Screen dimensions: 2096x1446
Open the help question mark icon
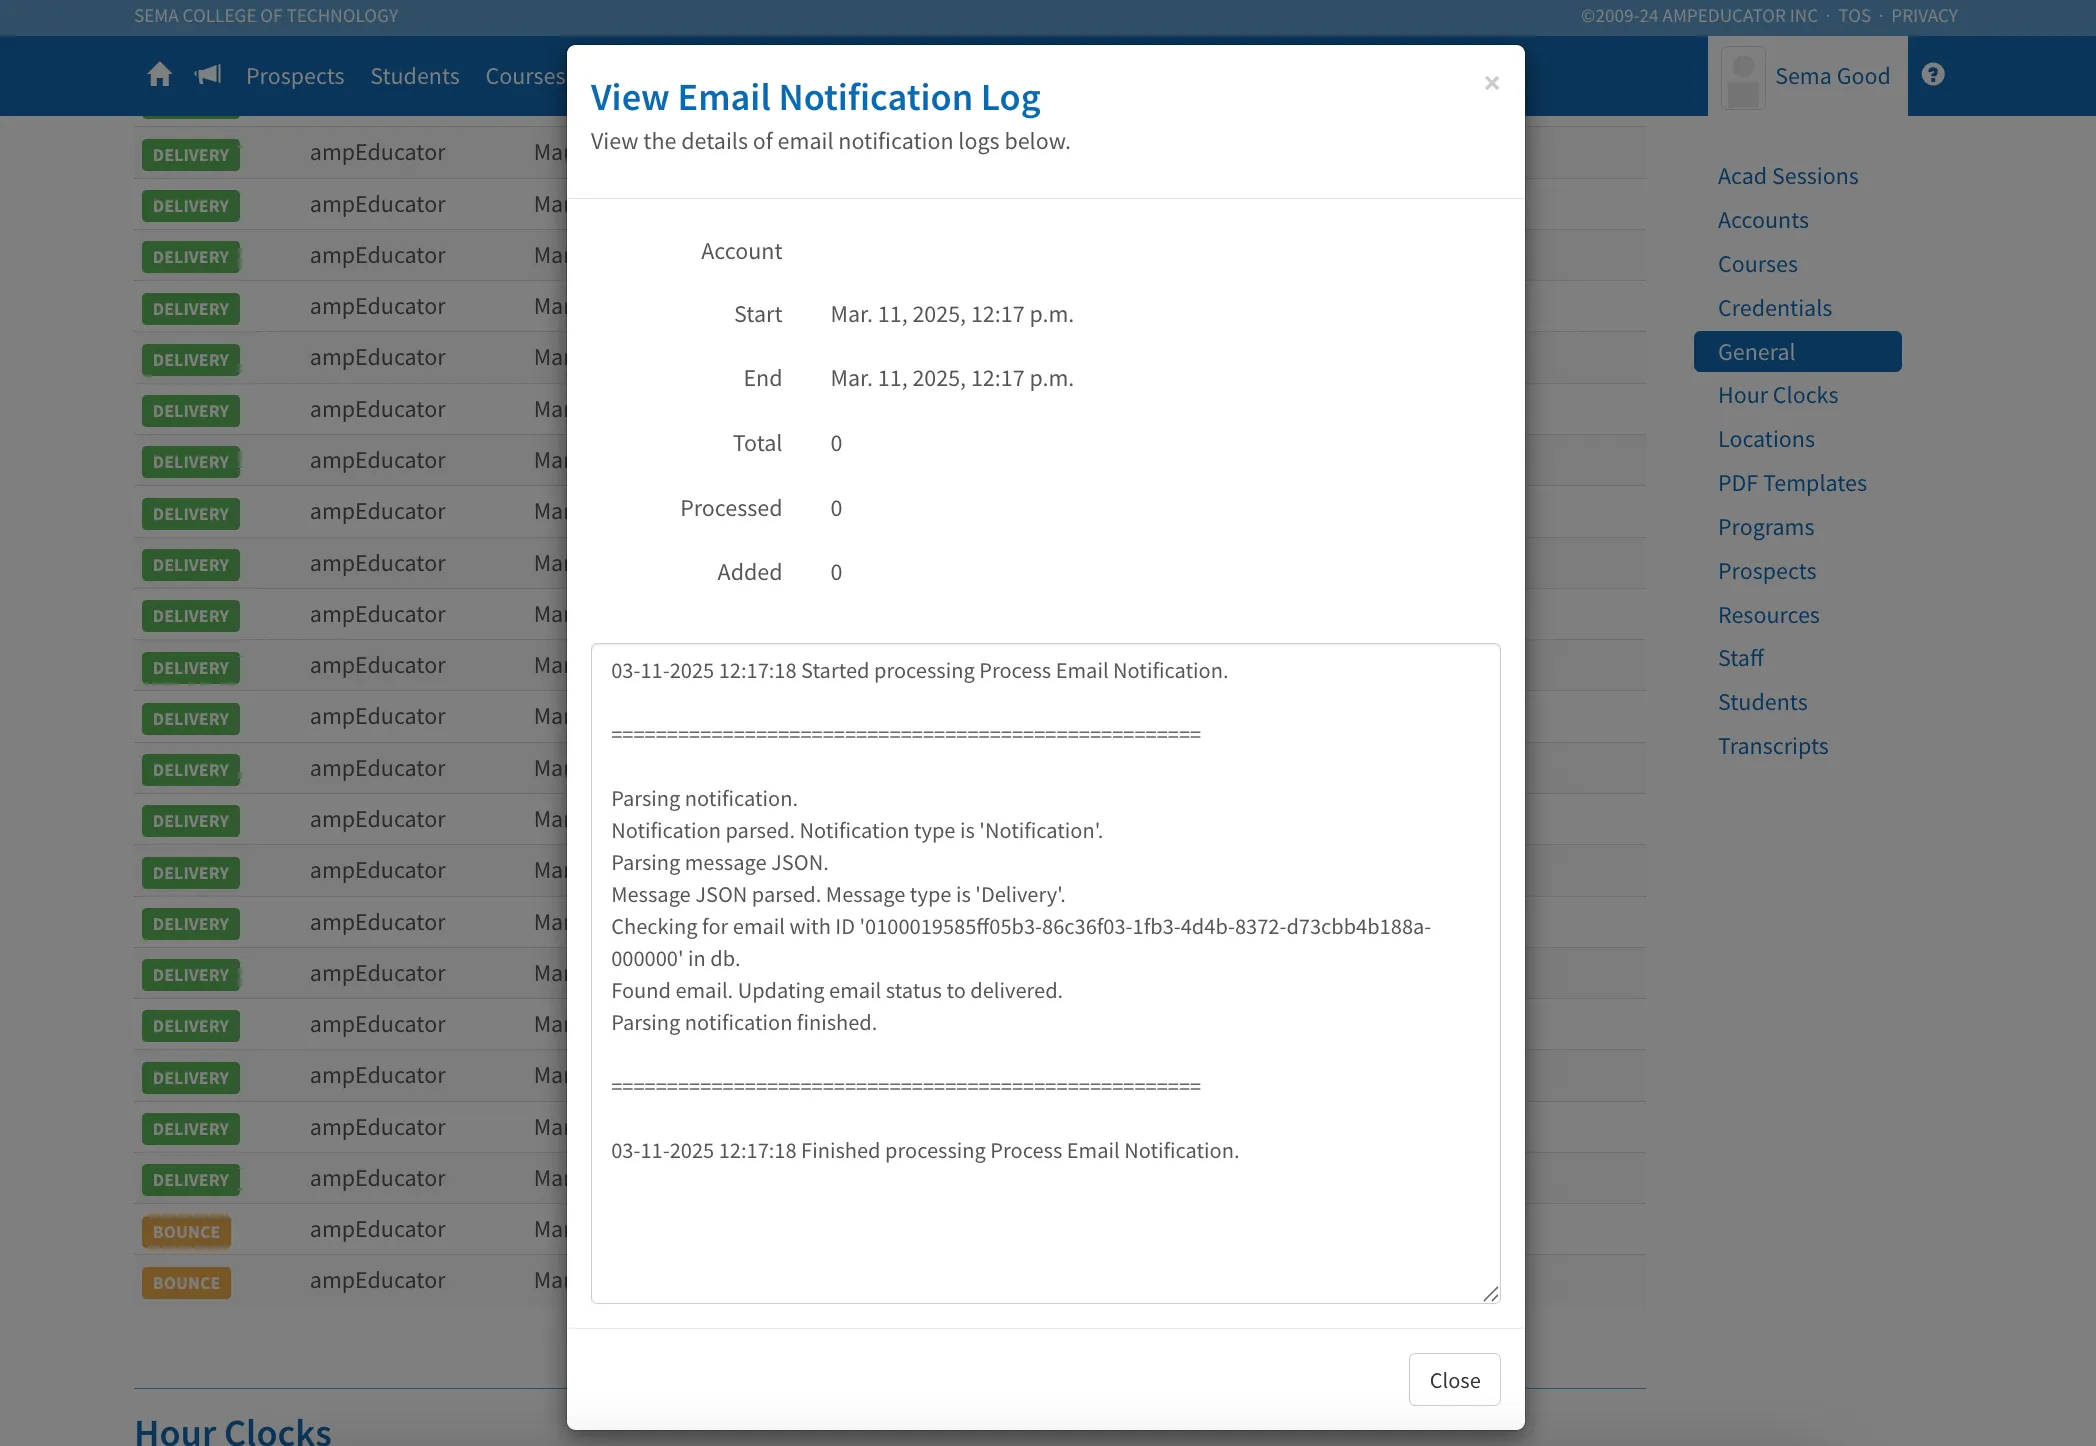1933,75
